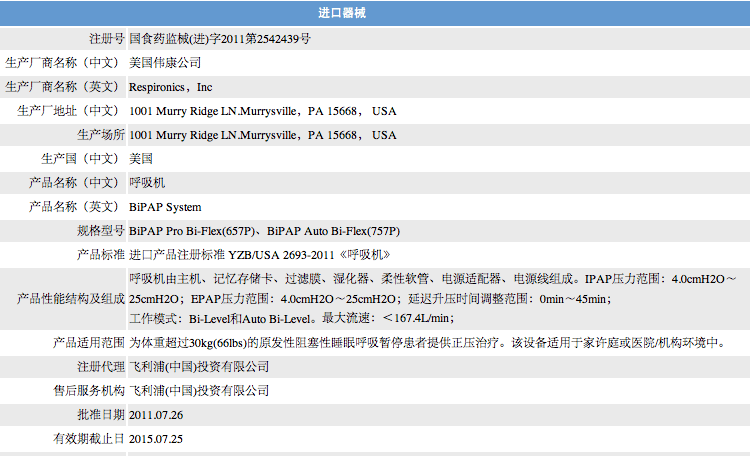This screenshot has width=750, height=456.
Task: Click the 规格型号 label
Action: pos(101,231)
